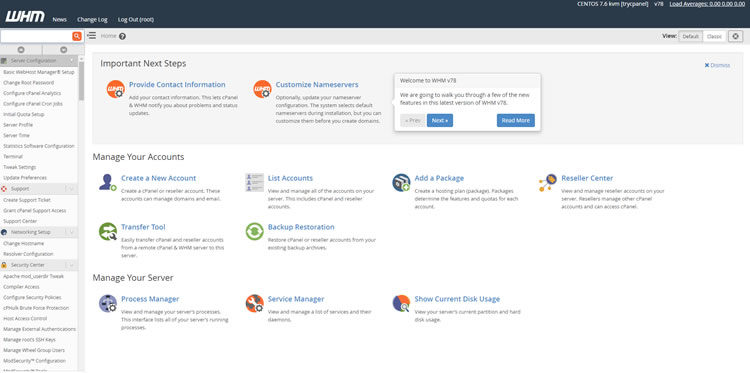This screenshot has height=373, width=750.
Task: Toggle the sidebar with the hamburger icon
Action: (91, 36)
